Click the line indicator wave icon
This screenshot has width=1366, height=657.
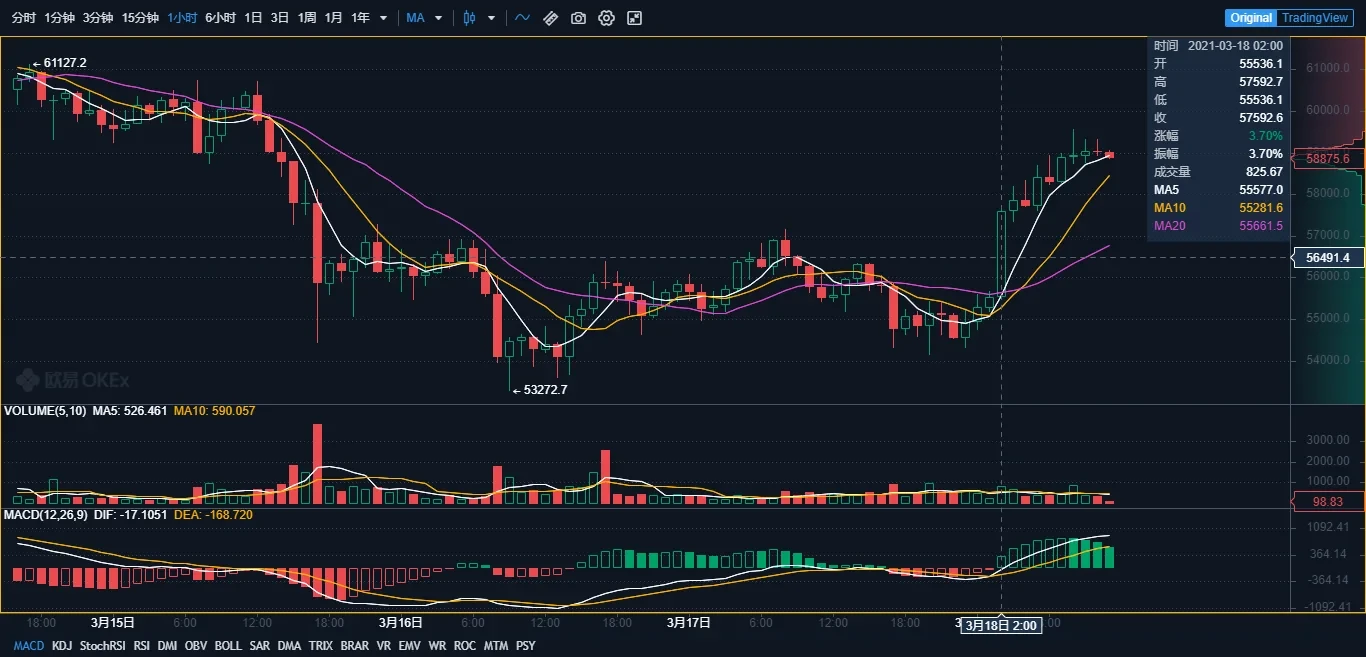pos(522,18)
